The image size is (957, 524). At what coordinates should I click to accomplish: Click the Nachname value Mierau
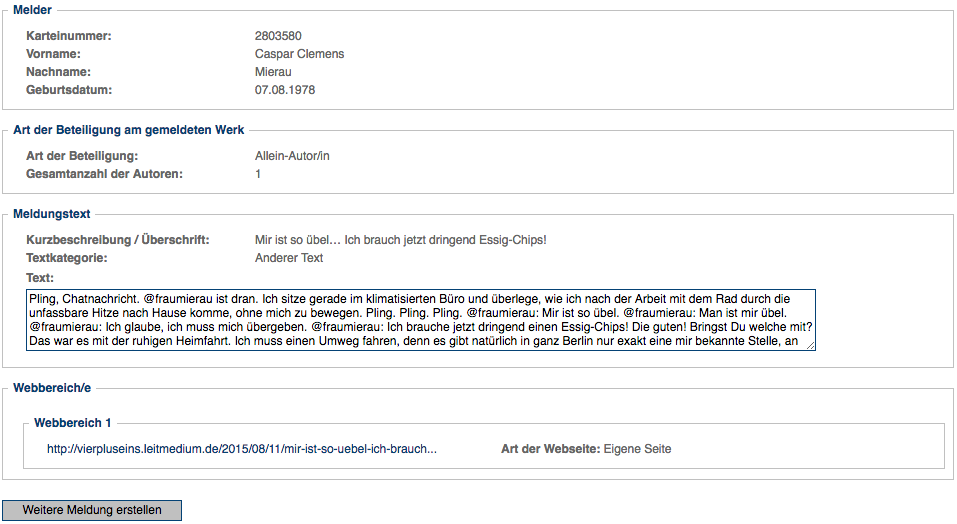pyautogui.click(x=273, y=72)
